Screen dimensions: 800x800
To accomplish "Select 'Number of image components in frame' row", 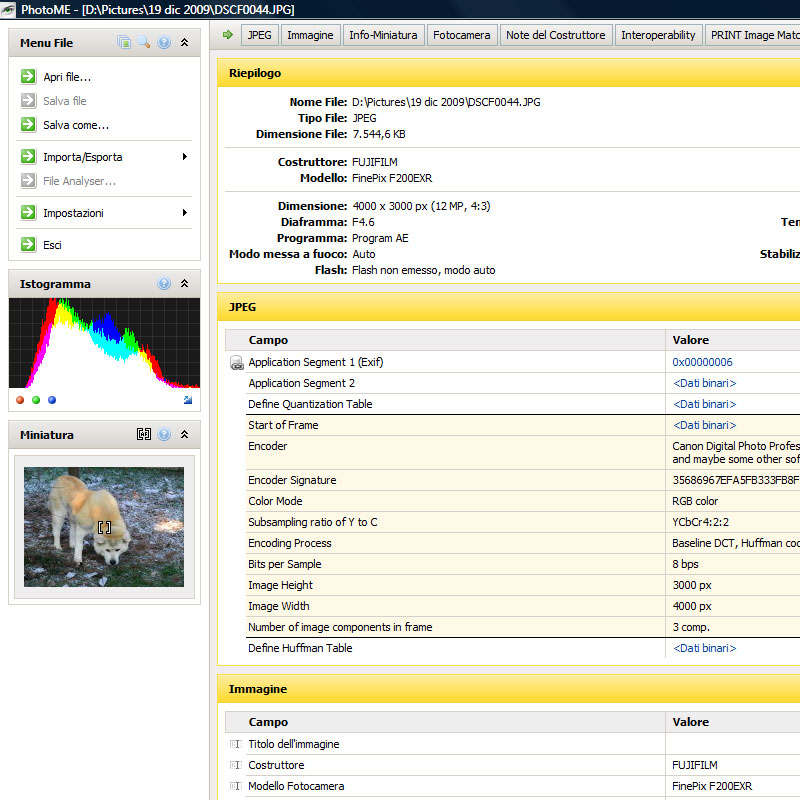I will [x=522, y=627].
